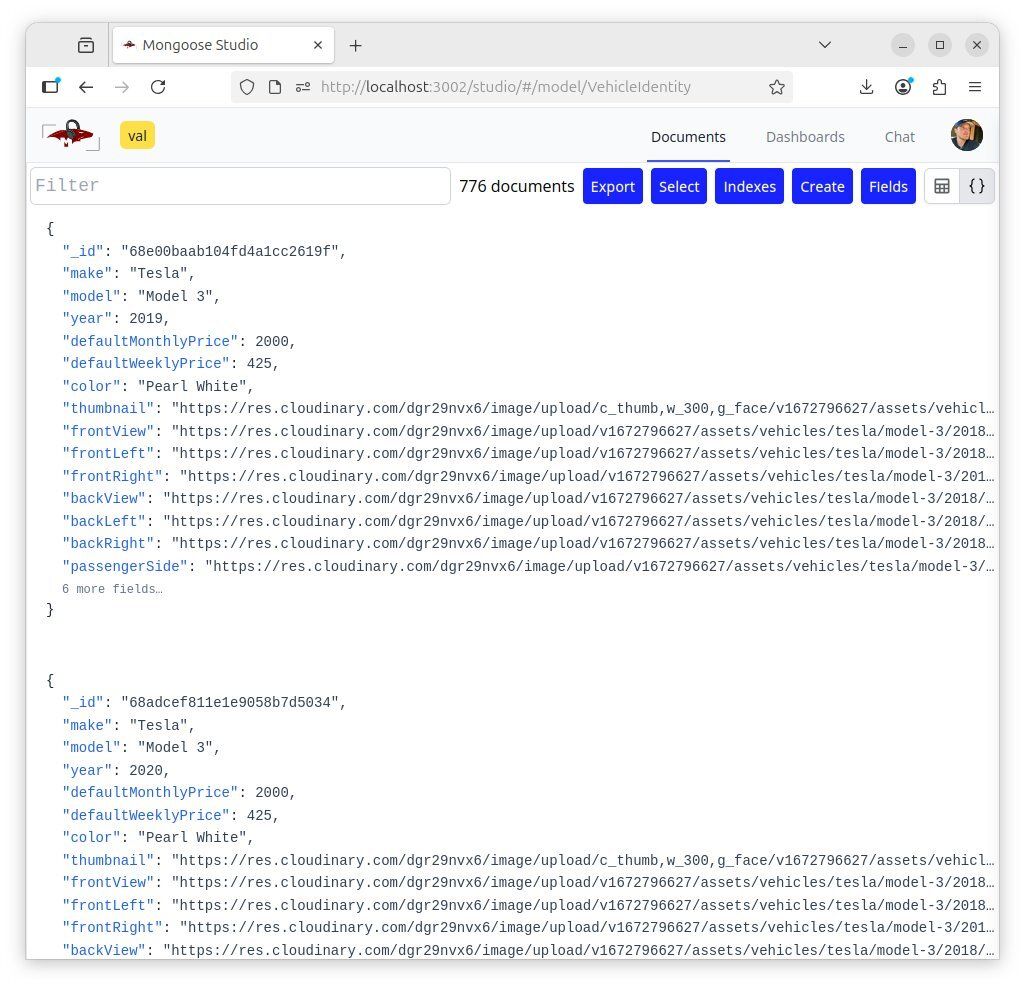Image resolution: width=1025 pixels, height=988 pixels.
Task: Open the sidebar toggle icon
Action: pyautogui.click(x=51, y=86)
